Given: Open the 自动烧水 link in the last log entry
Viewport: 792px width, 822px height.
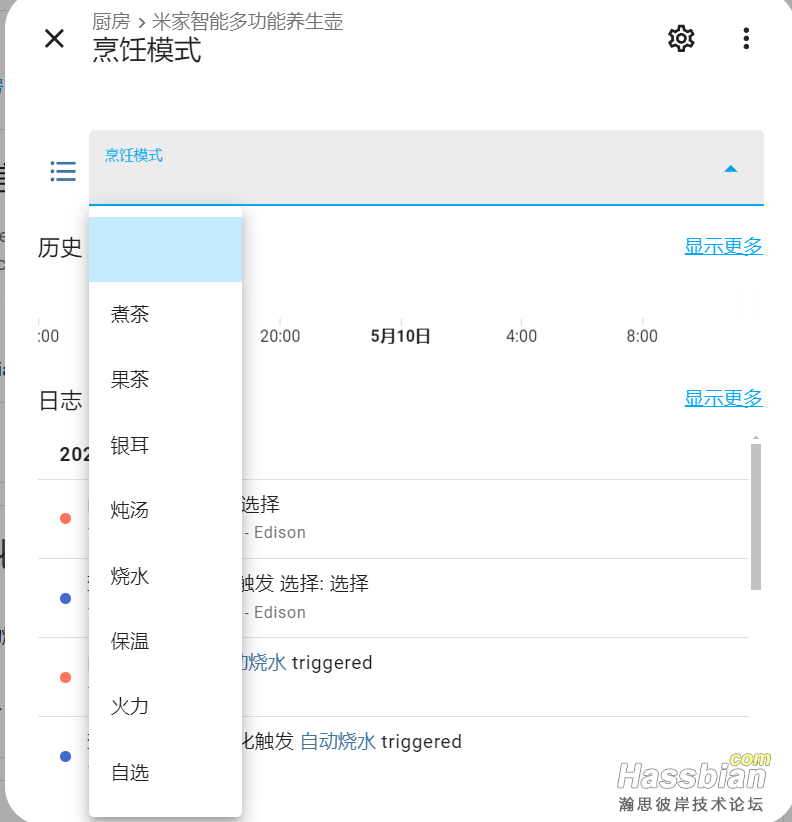Looking at the screenshot, I should point(338,742).
